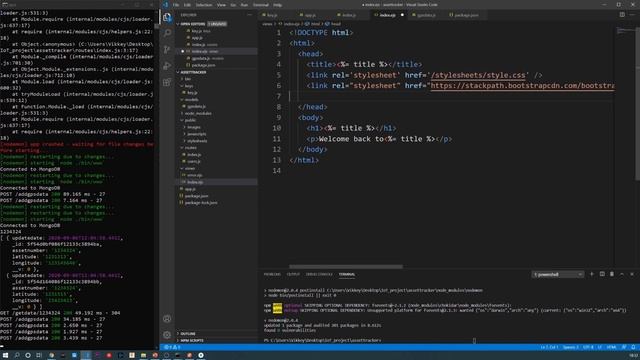The image size is (640, 360).
Task: Expand the javascripts folder
Action: [x=196, y=134]
